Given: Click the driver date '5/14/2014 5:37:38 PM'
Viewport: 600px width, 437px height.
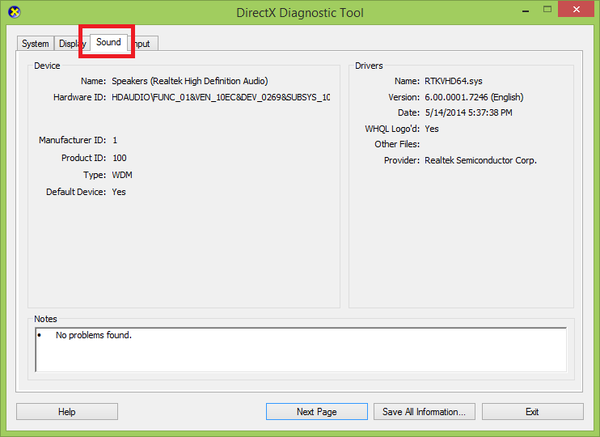Looking at the screenshot, I should tap(469, 113).
